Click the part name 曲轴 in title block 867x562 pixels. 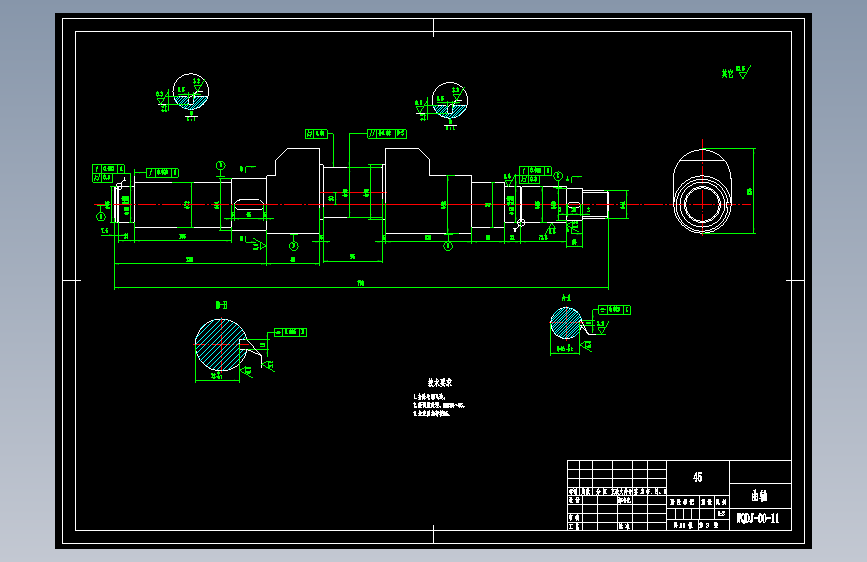click(x=759, y=496)
